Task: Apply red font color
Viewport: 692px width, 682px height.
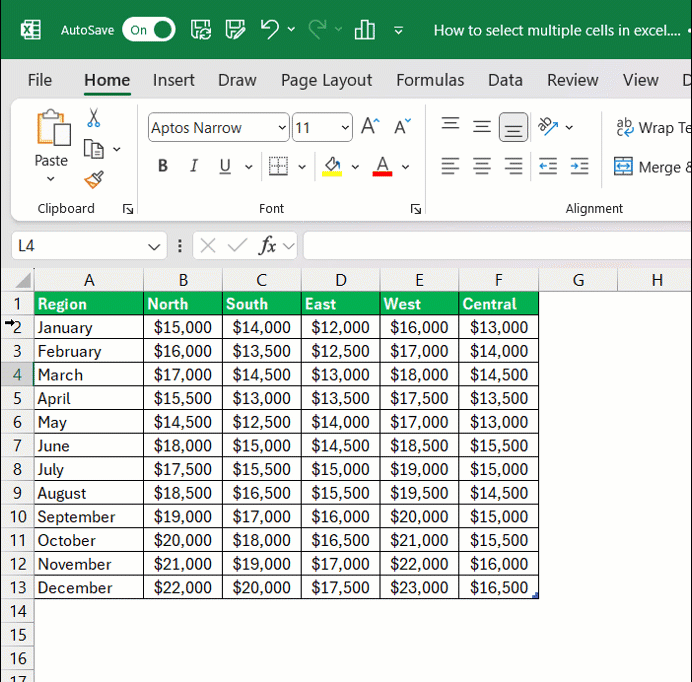Action: coord(382,166)
